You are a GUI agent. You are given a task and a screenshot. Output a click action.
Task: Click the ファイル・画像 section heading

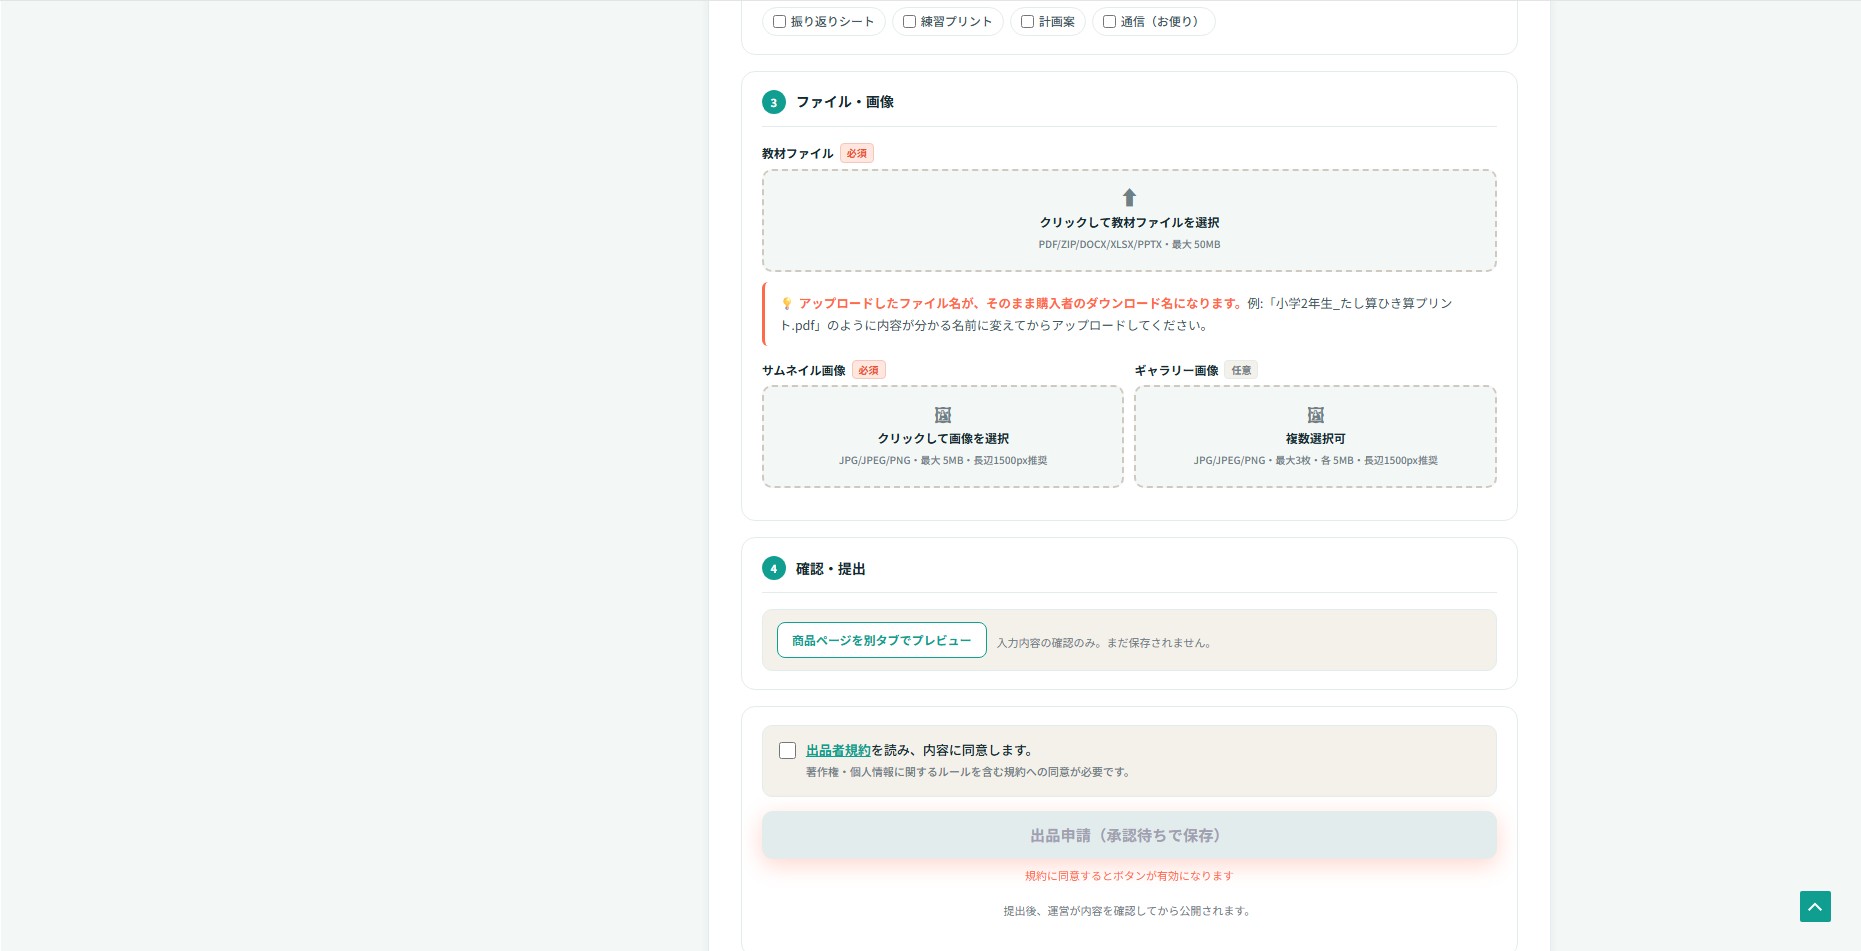(845, 102)
